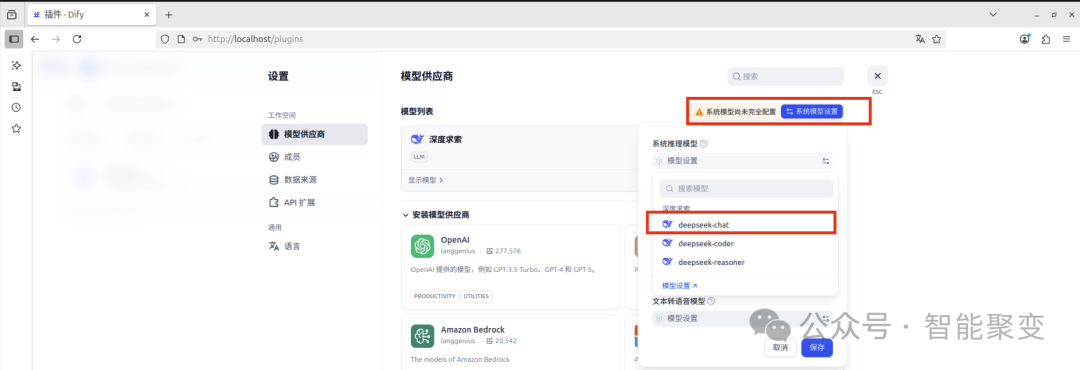Image resolution: width=1080 pixels, height=370 pixels.
Task: Open the system reasoning model dropdown
Action: click(742, 161)
